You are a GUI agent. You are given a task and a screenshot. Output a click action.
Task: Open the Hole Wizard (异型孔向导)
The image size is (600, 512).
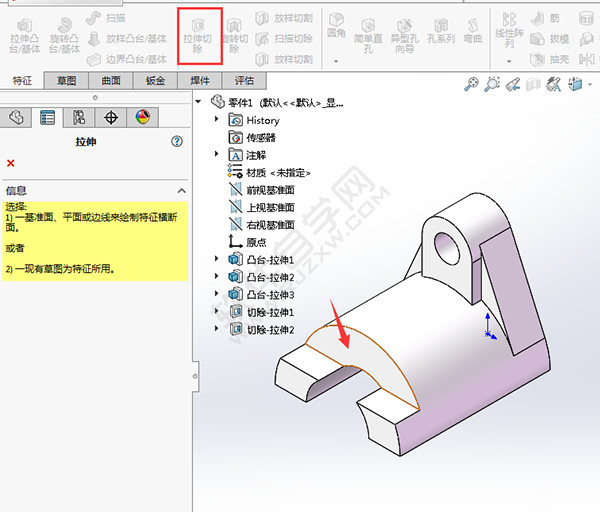[x=404, y=36]
